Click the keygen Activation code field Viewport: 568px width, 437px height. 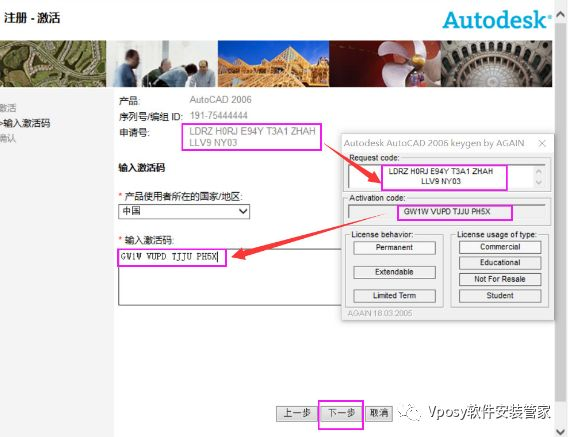click(447, 212)
